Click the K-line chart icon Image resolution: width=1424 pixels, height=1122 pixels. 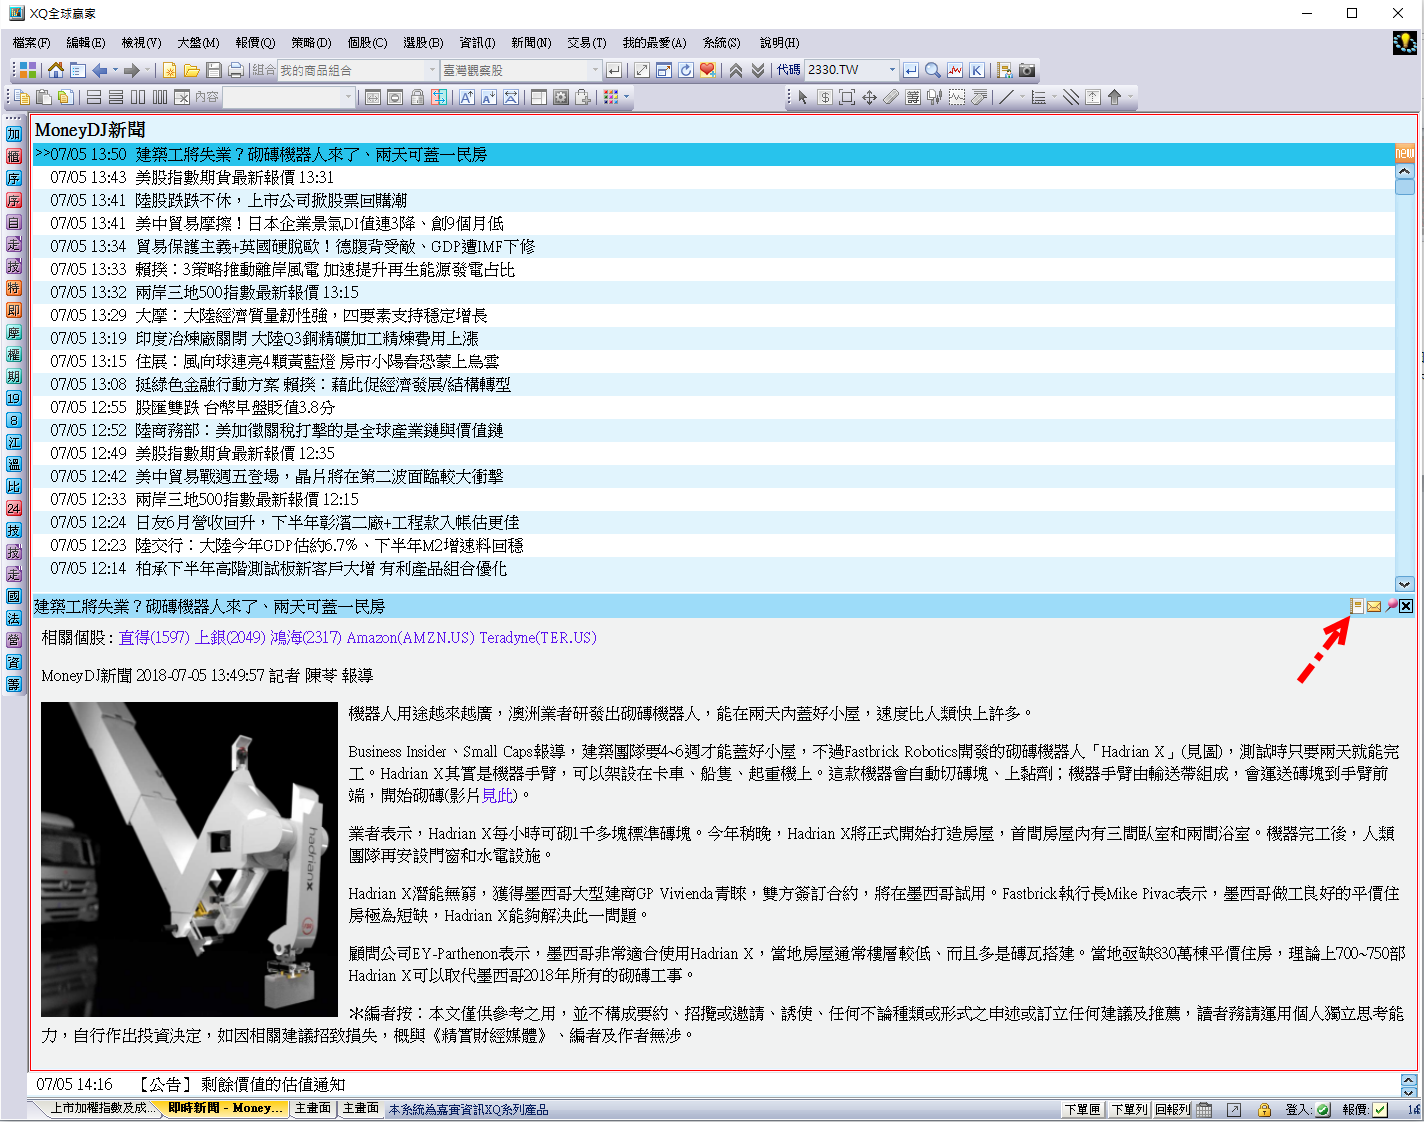tap(977, 70)
